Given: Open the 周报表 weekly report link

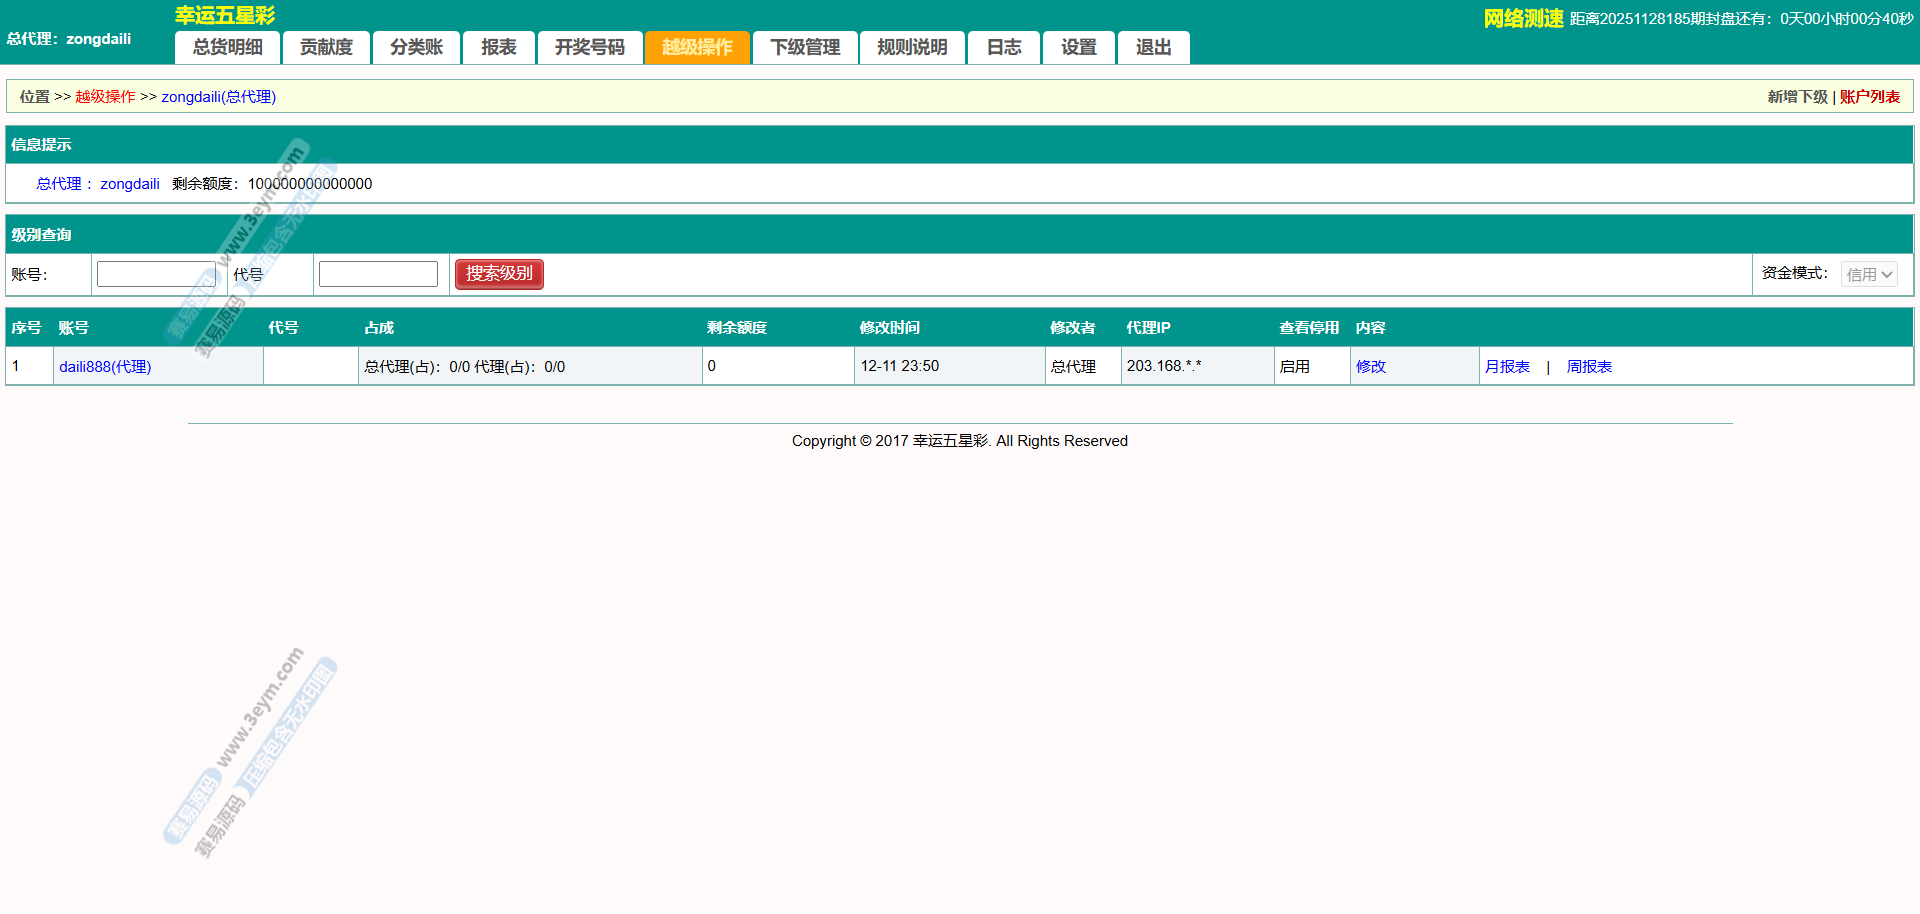Looking at the screenshot, I should (x=1589, y=367).
